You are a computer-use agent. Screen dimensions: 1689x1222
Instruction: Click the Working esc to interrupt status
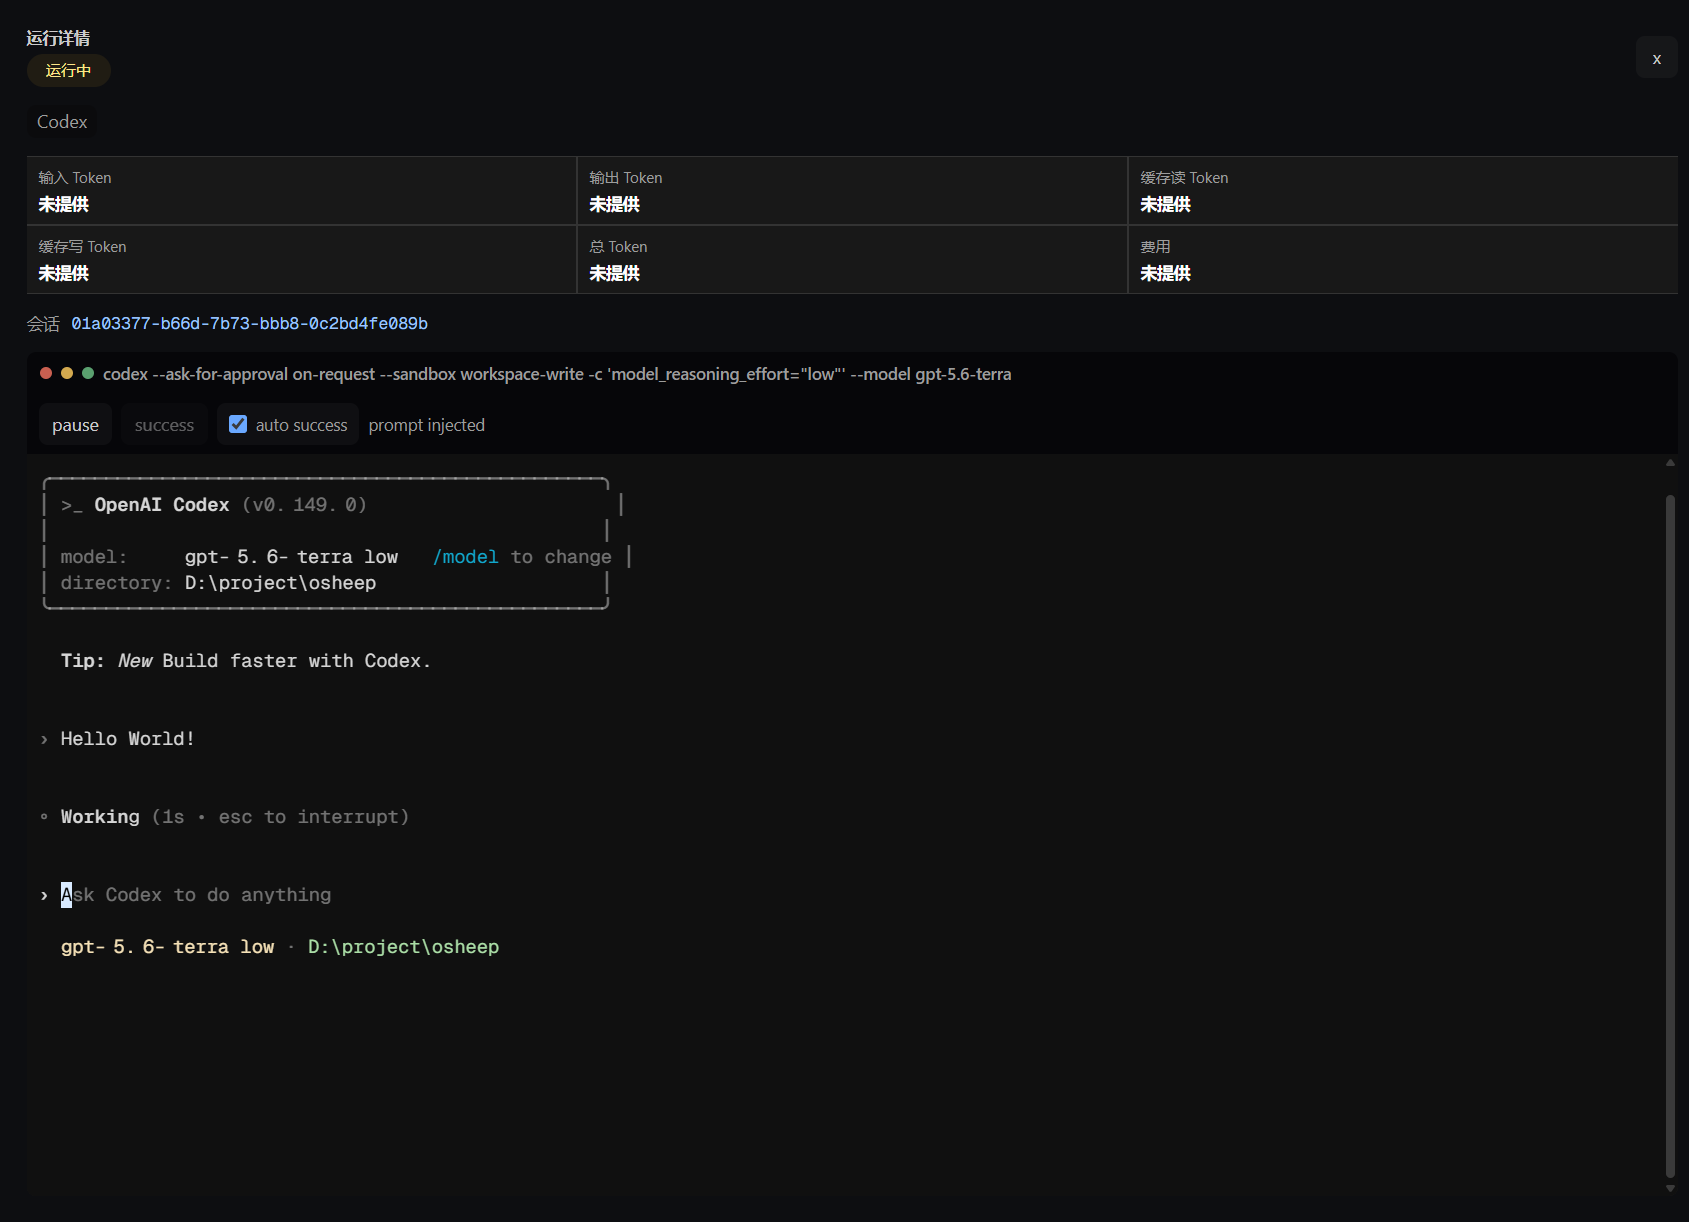pyautogui.click(x=235, y=817)
